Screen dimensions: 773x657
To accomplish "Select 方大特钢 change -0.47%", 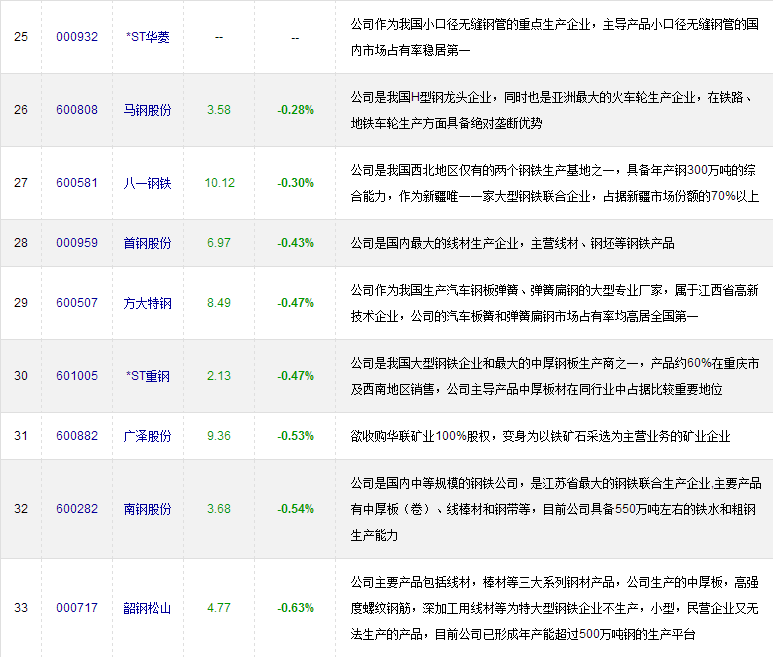I will point(295,303).
